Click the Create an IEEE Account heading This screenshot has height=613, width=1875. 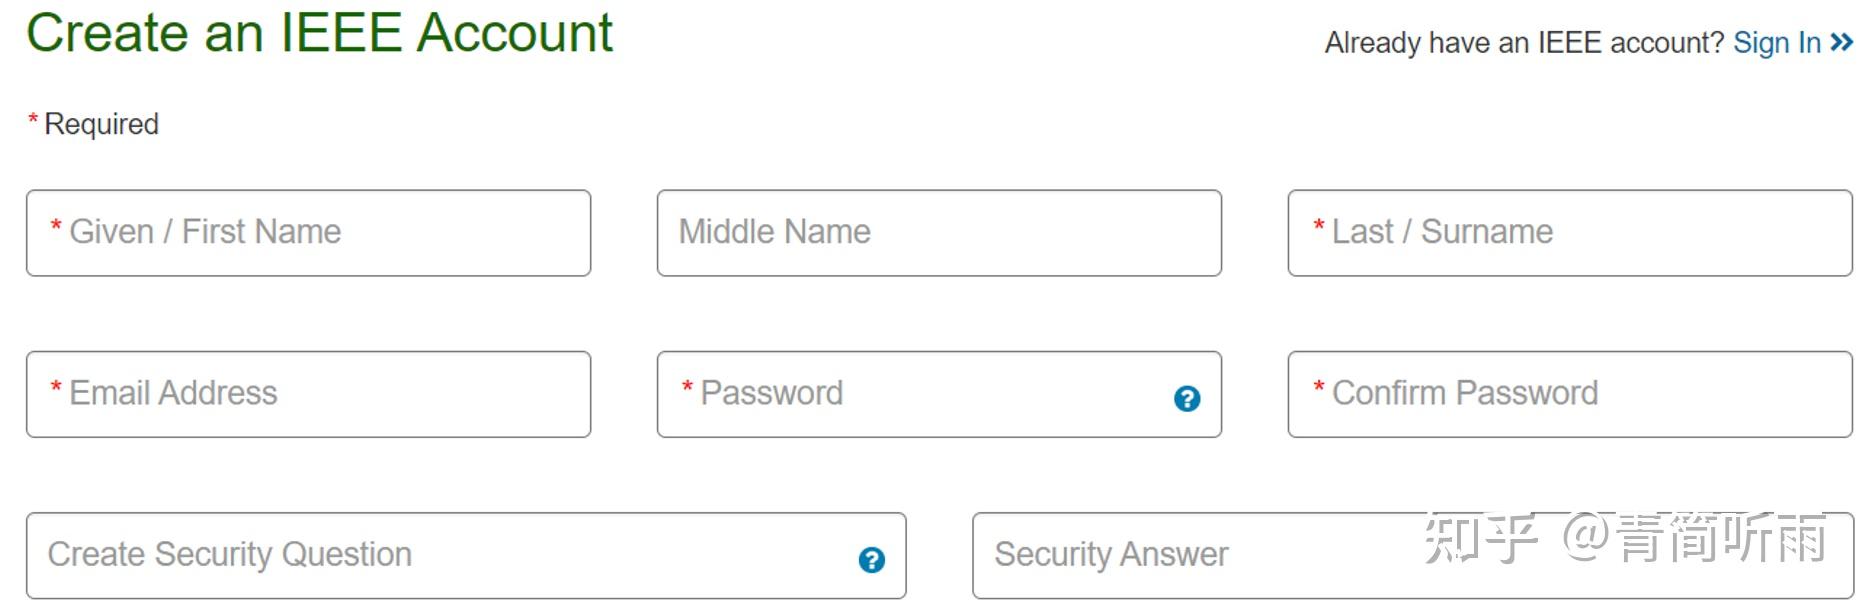(320, 33)
